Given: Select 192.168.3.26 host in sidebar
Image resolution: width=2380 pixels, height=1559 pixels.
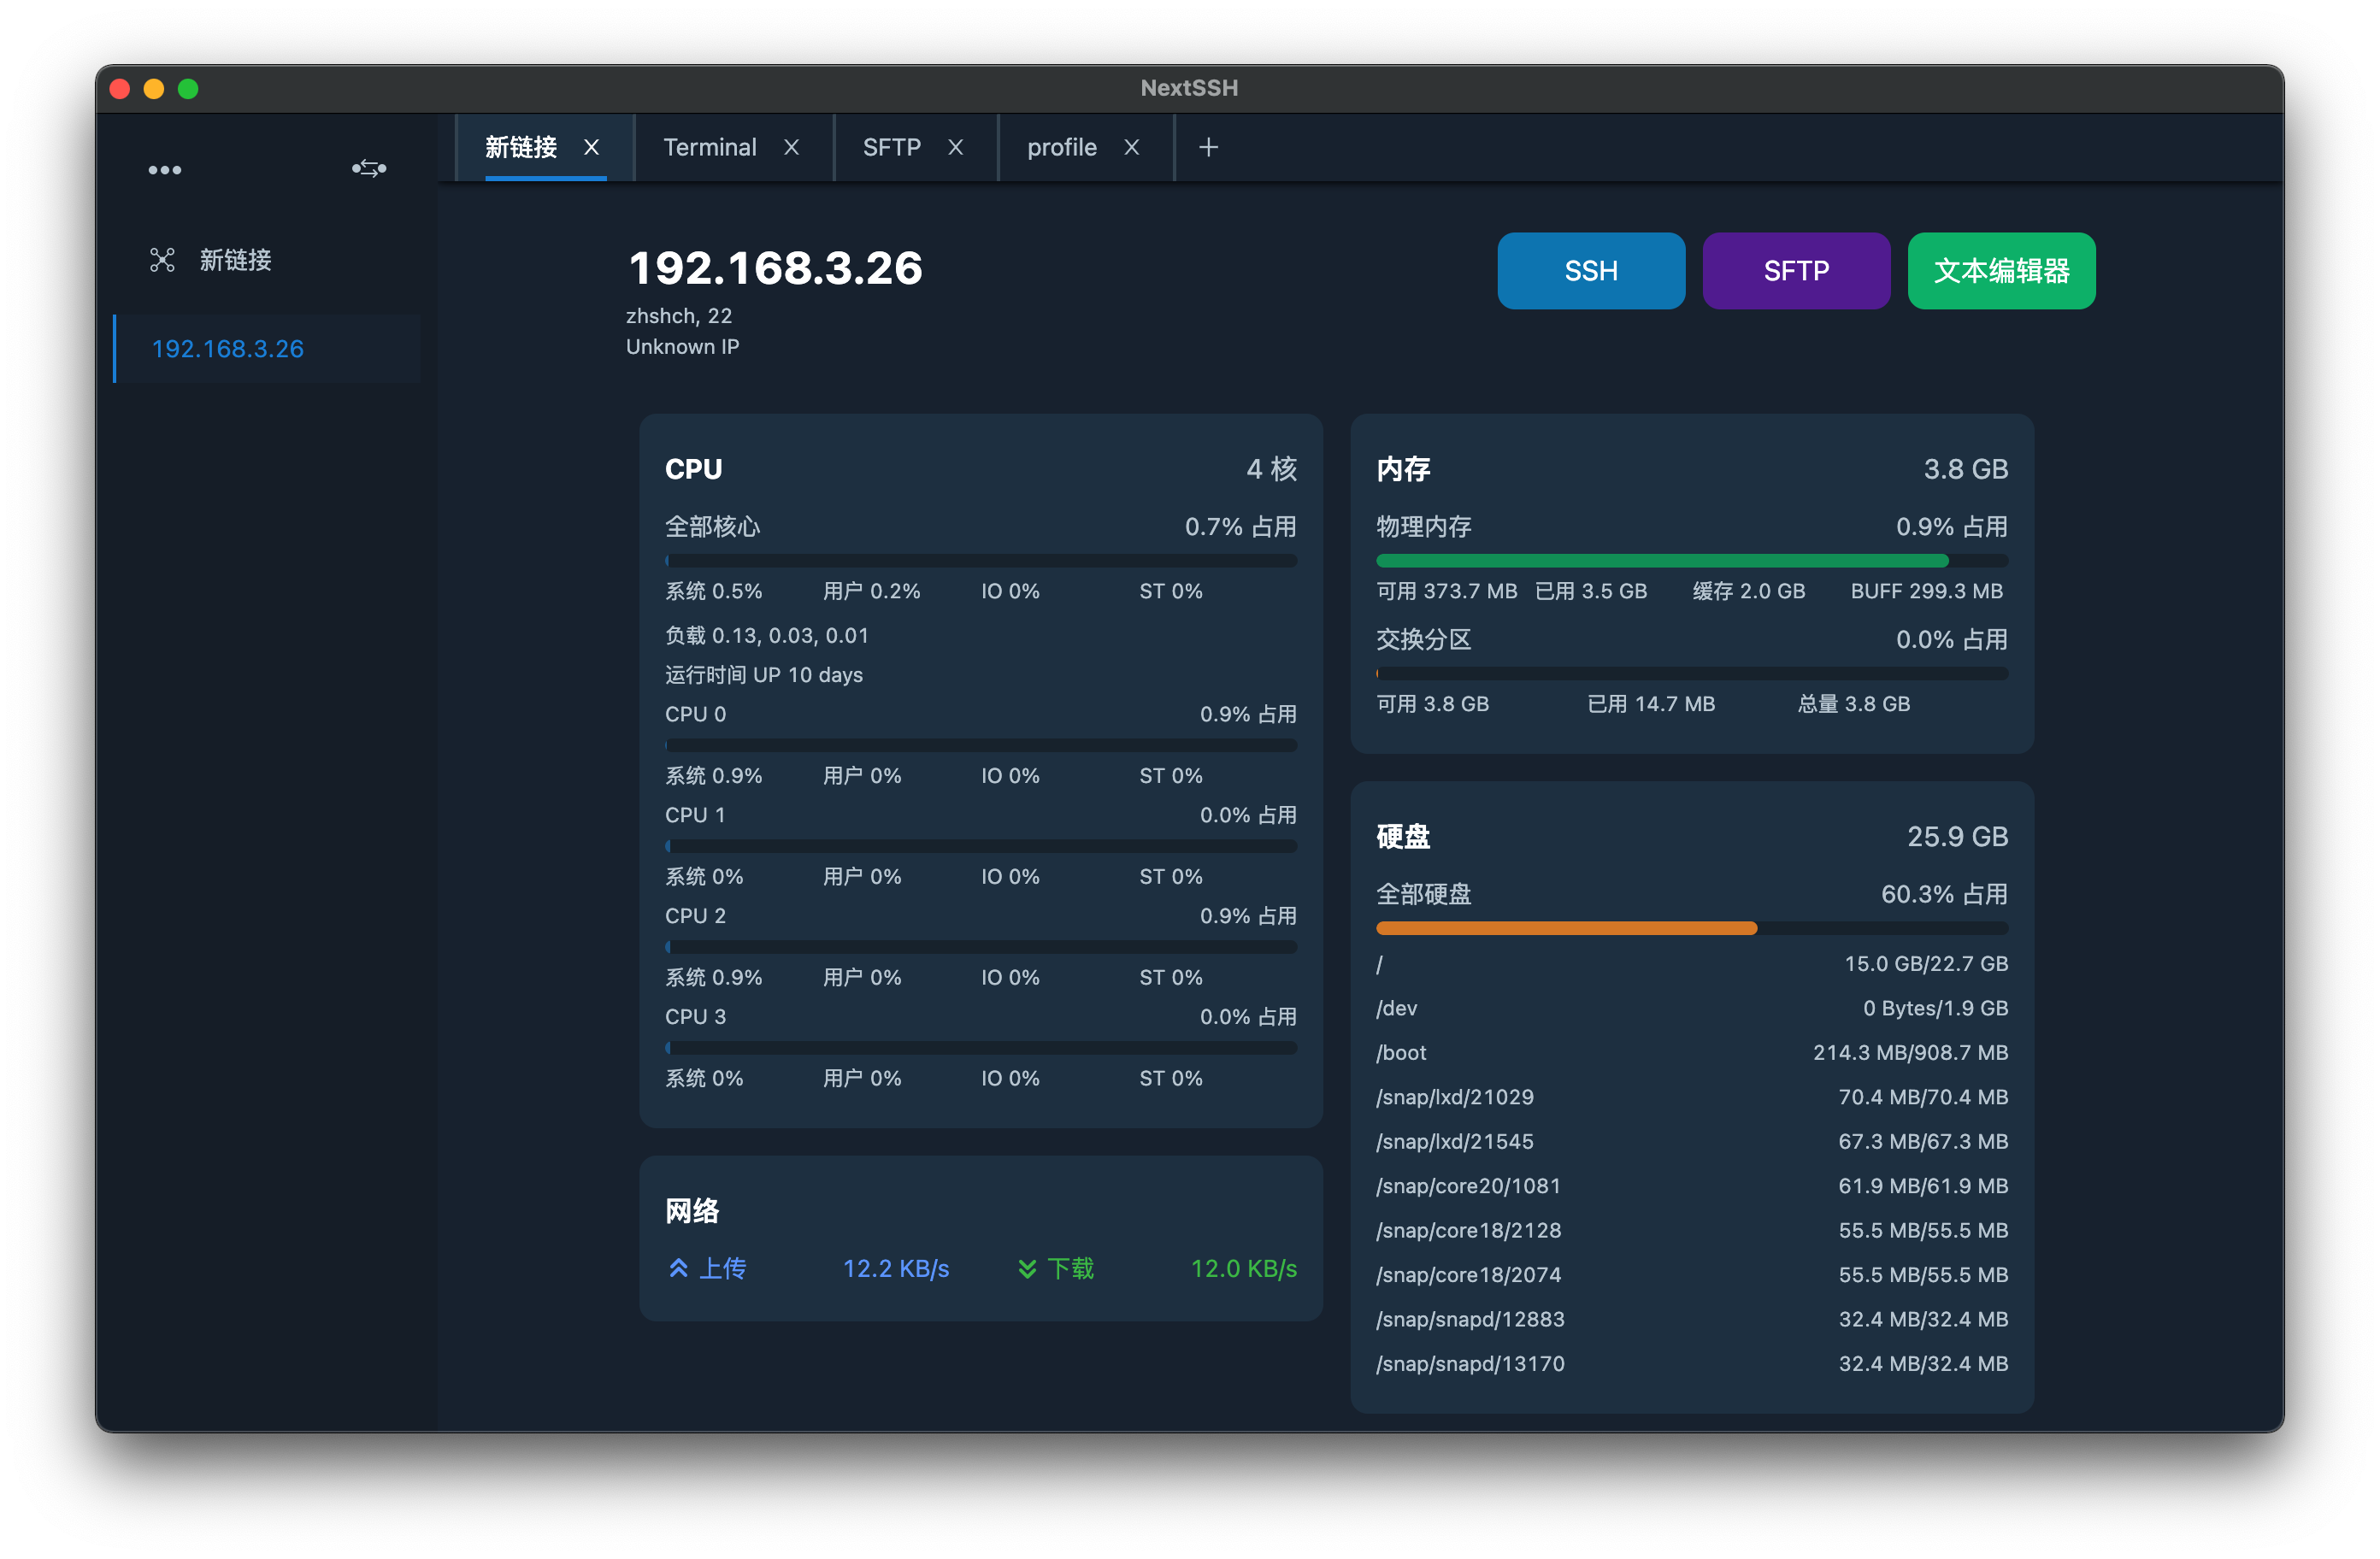Looking at the screenshot, I should [x=228, y=349].
